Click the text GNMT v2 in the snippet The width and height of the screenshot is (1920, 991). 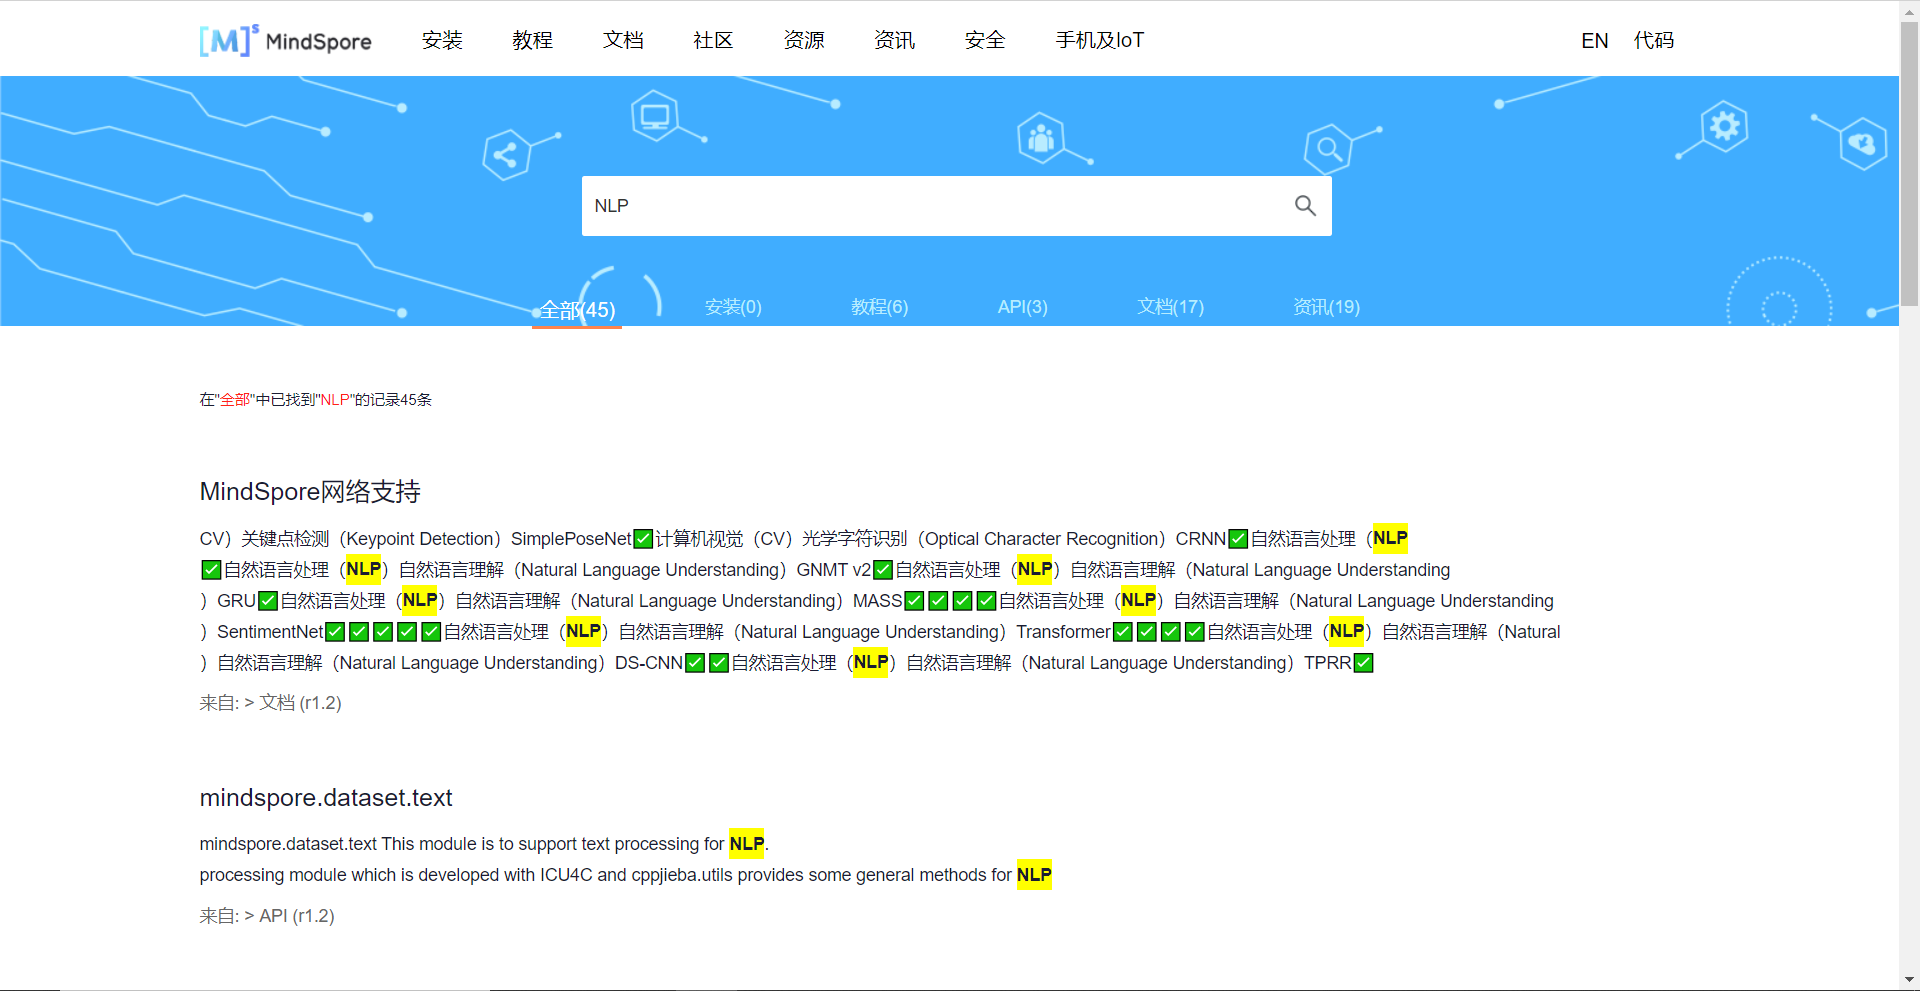pos(834,570)
